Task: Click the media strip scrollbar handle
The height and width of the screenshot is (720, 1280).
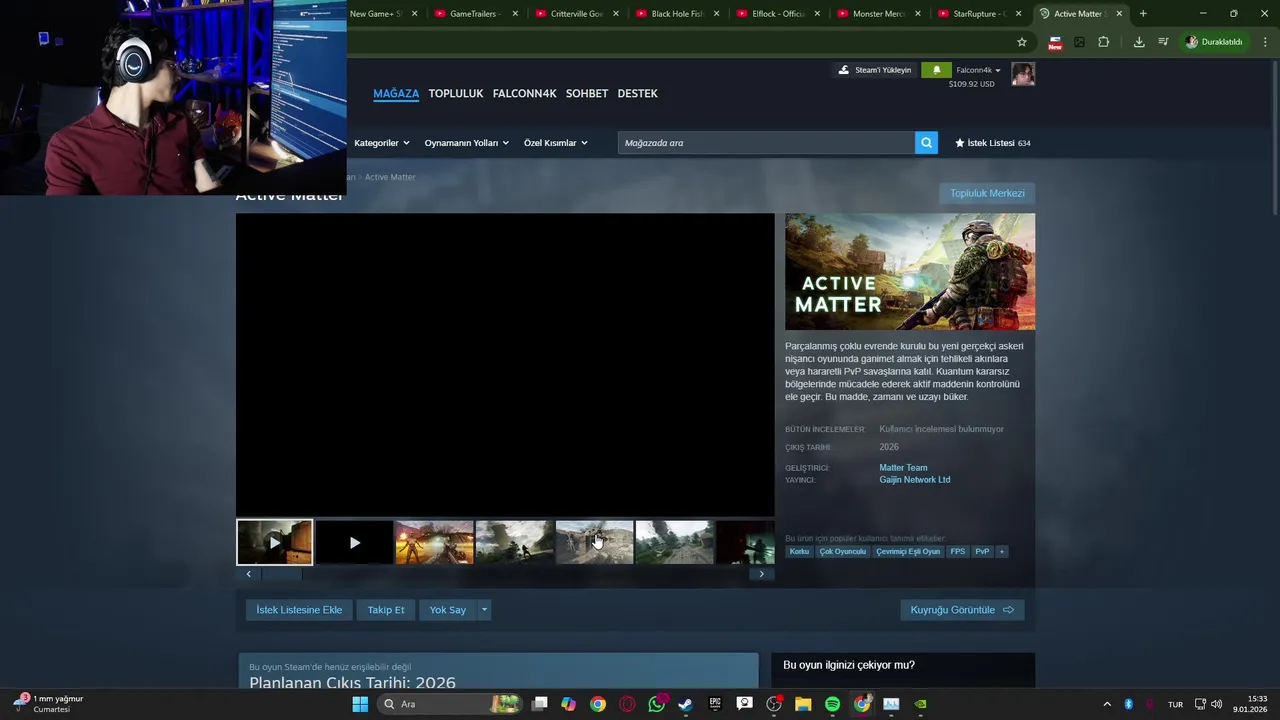Action: point(281,574)
